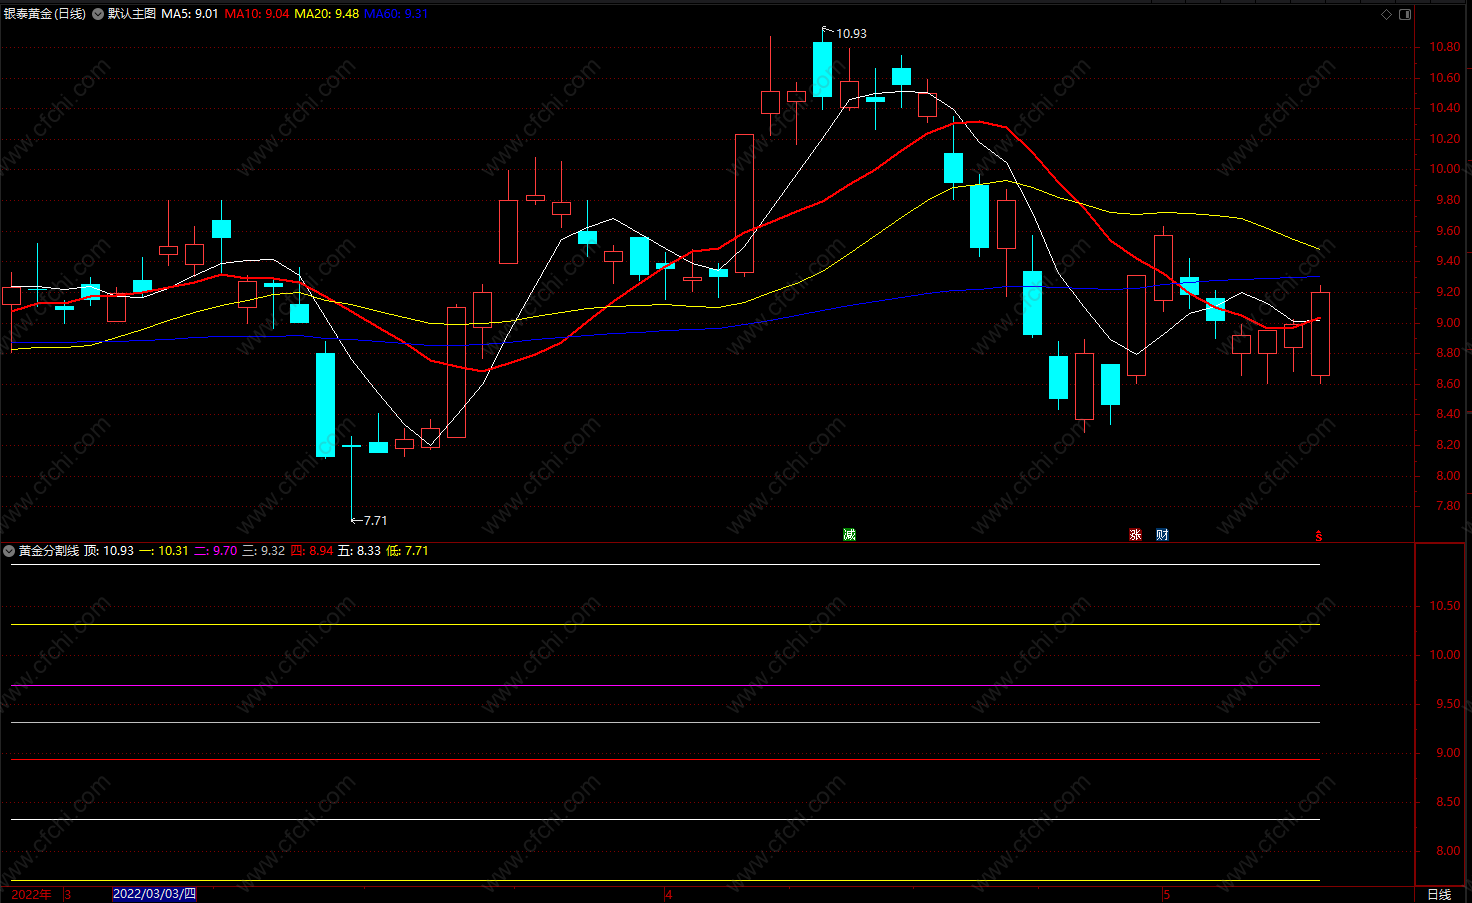1472x903 pixels.
Task: Click the 三: 9.32 golden ratio value
Action: click(264, 551)
